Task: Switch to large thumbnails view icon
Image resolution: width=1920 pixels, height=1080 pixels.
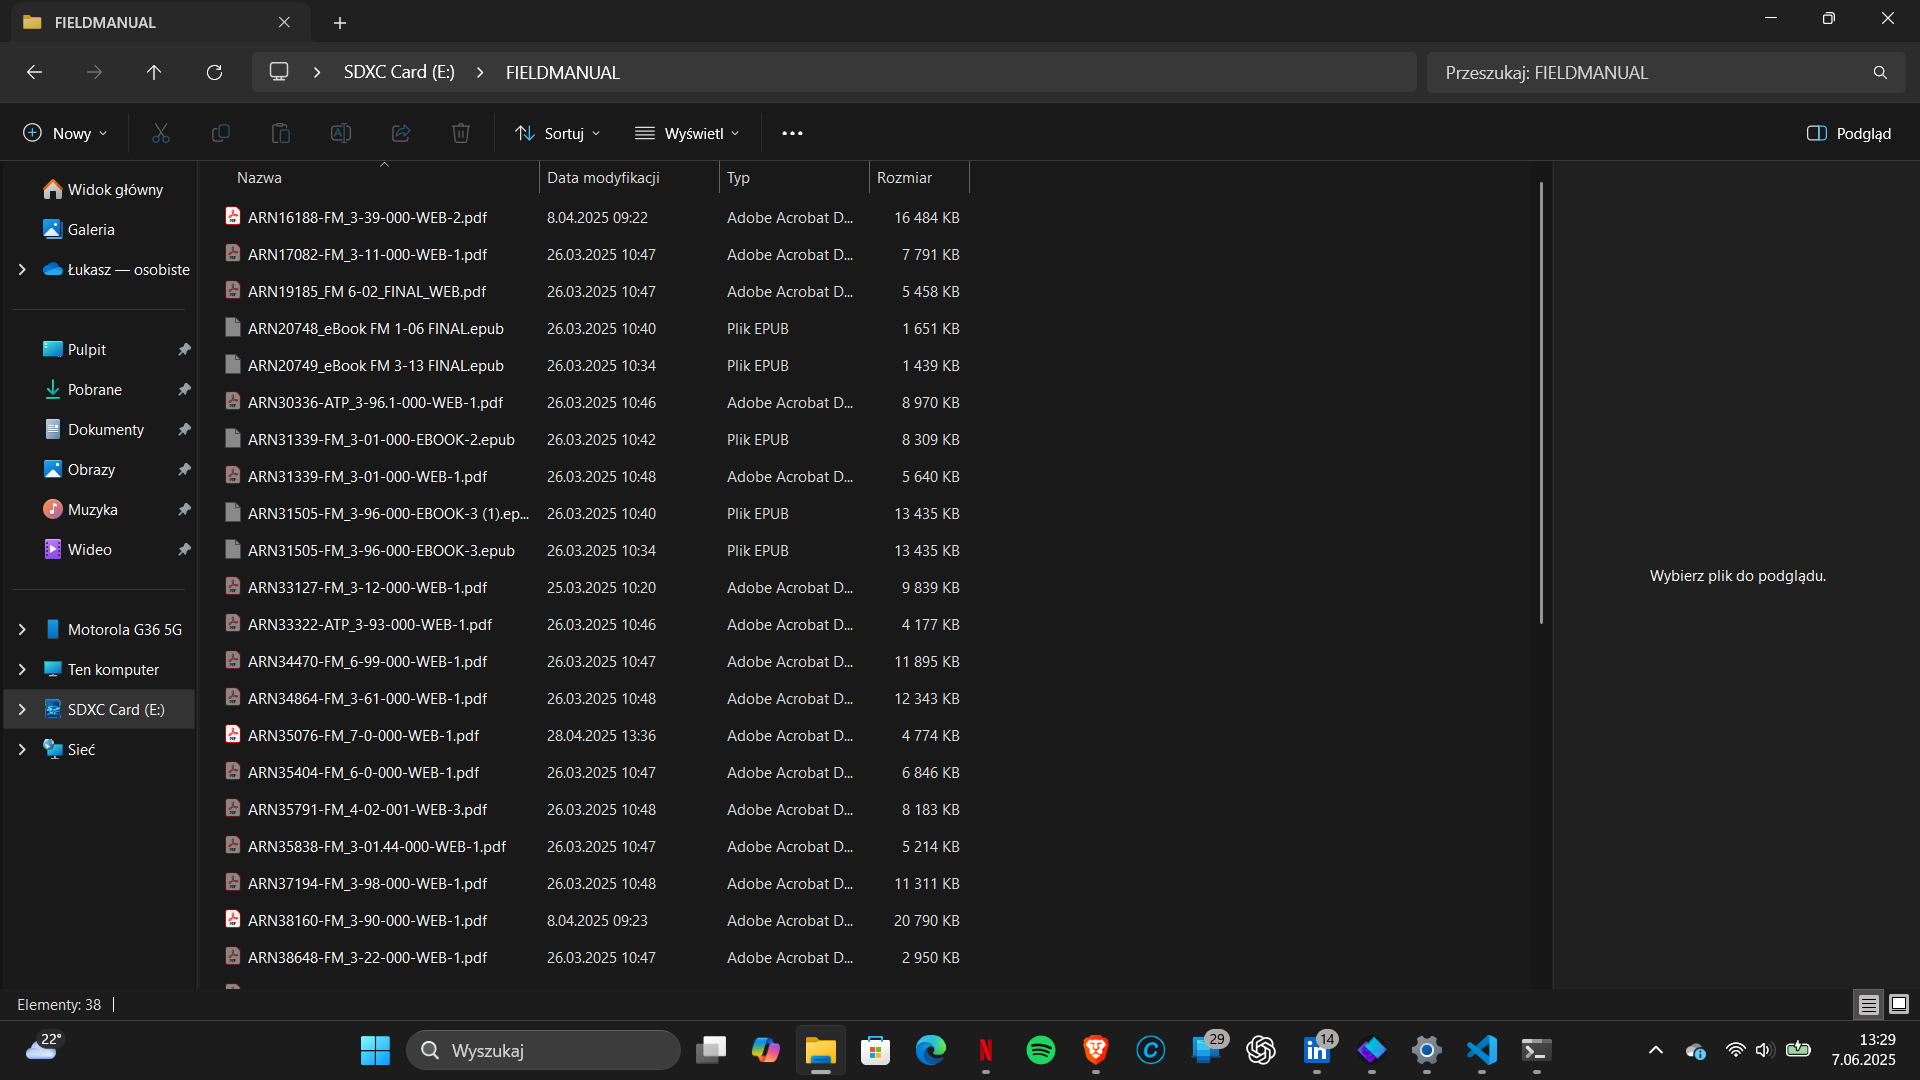Action: coord(1899,1004)
